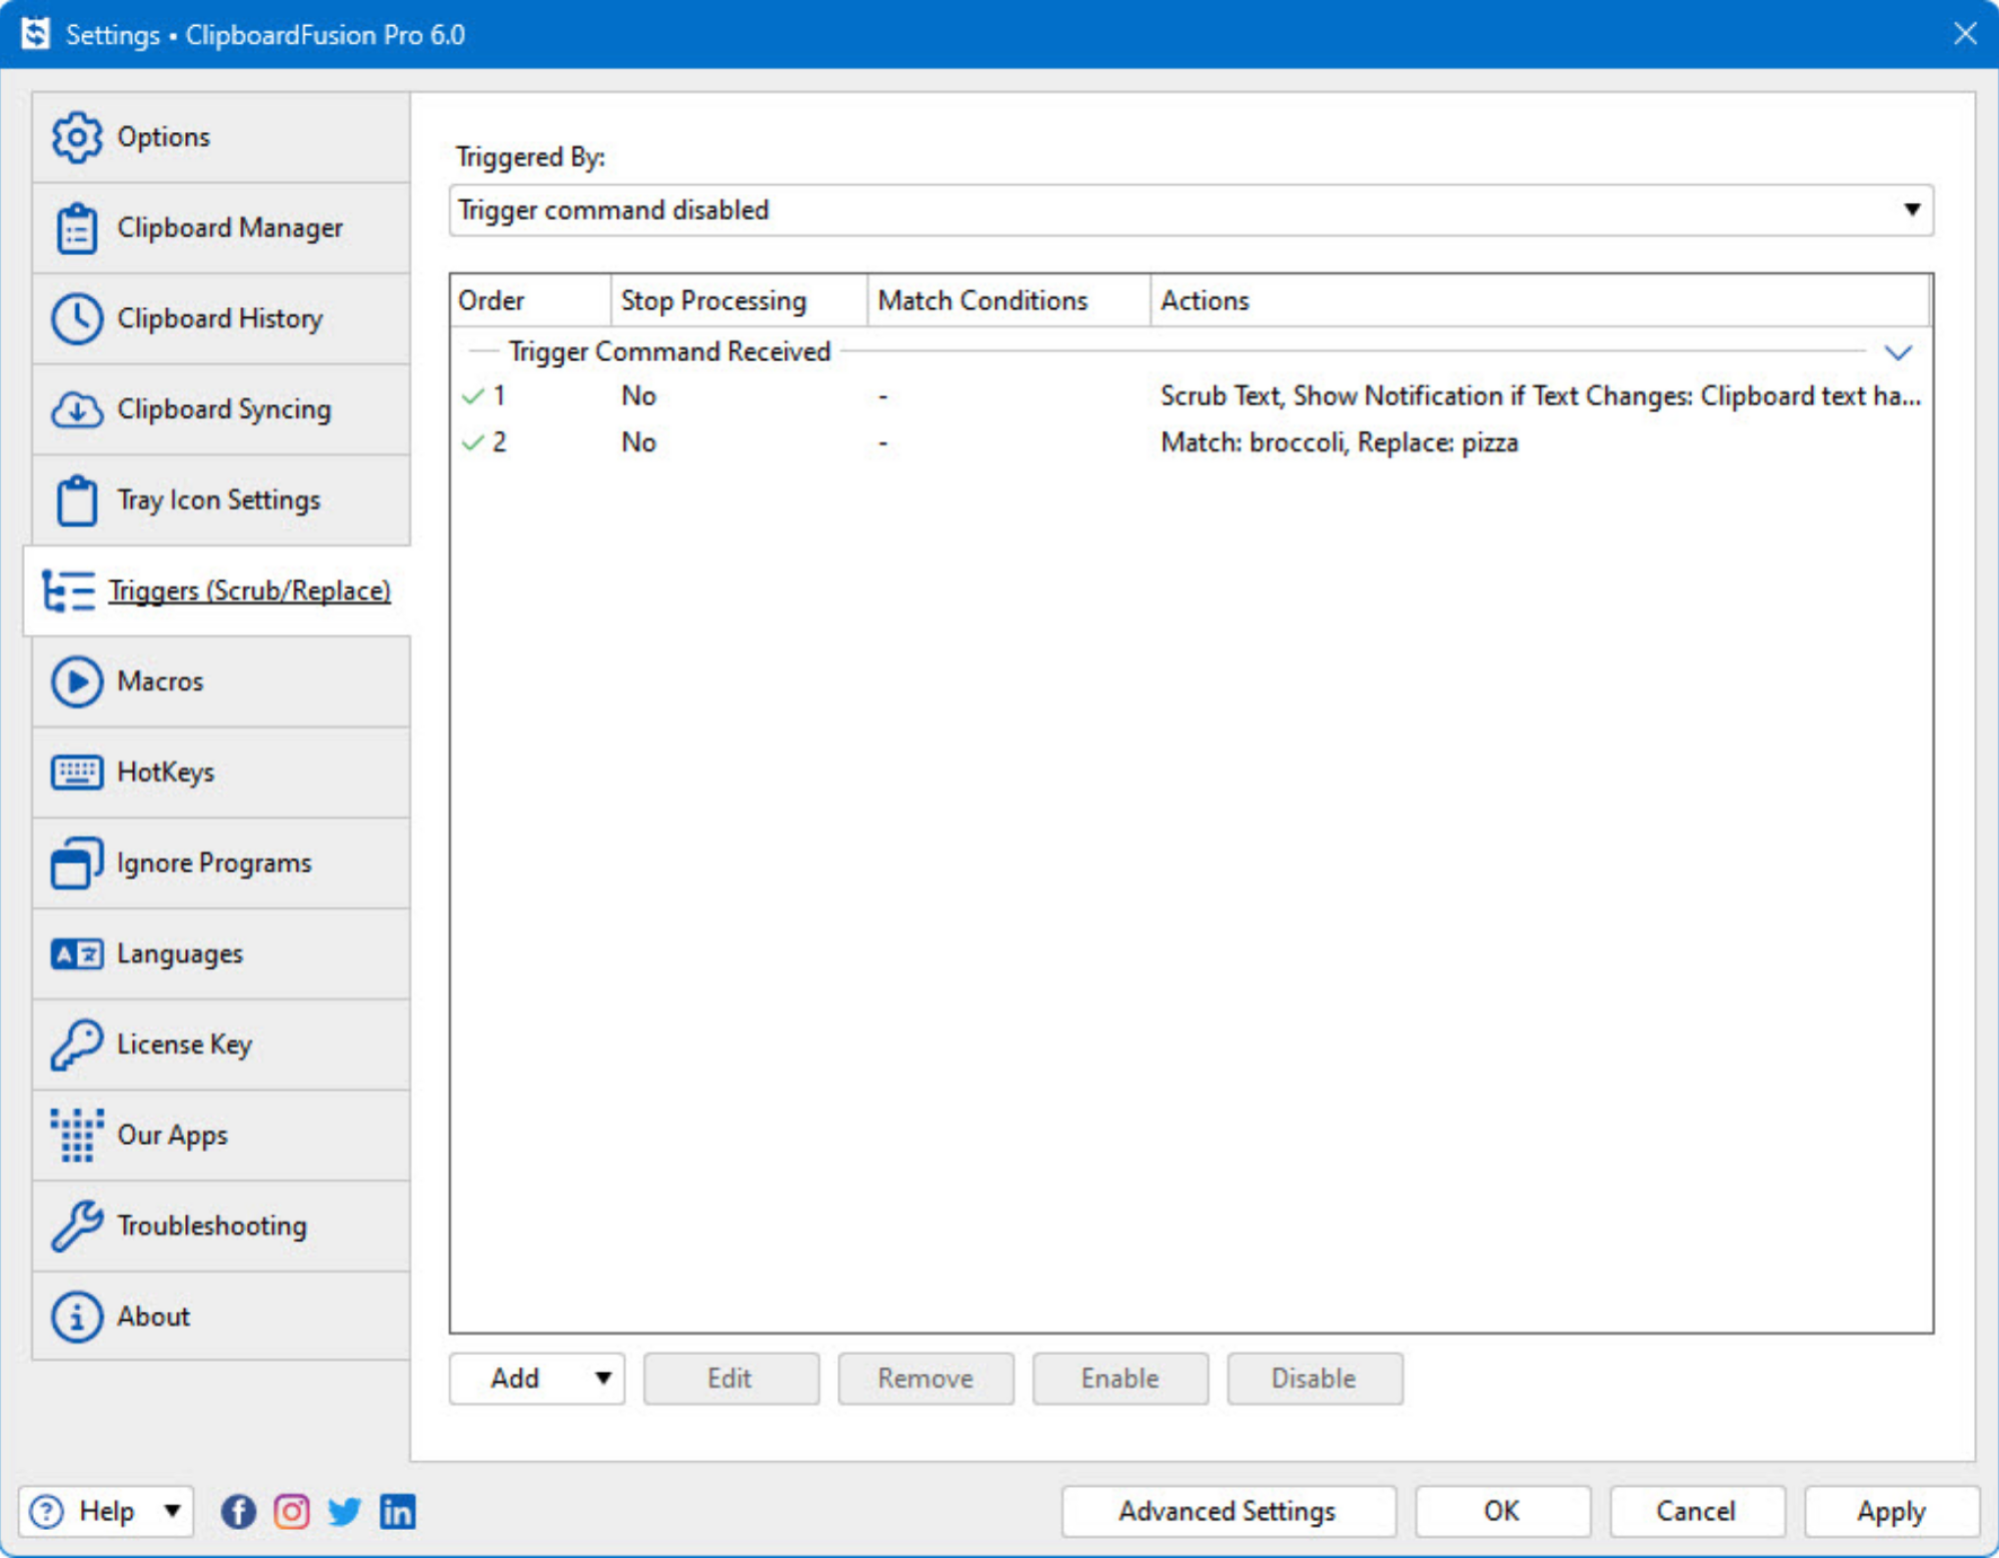Screen dimensions: 1999x1558
Task: Close the Settings window
Action: coord(1964,34)
